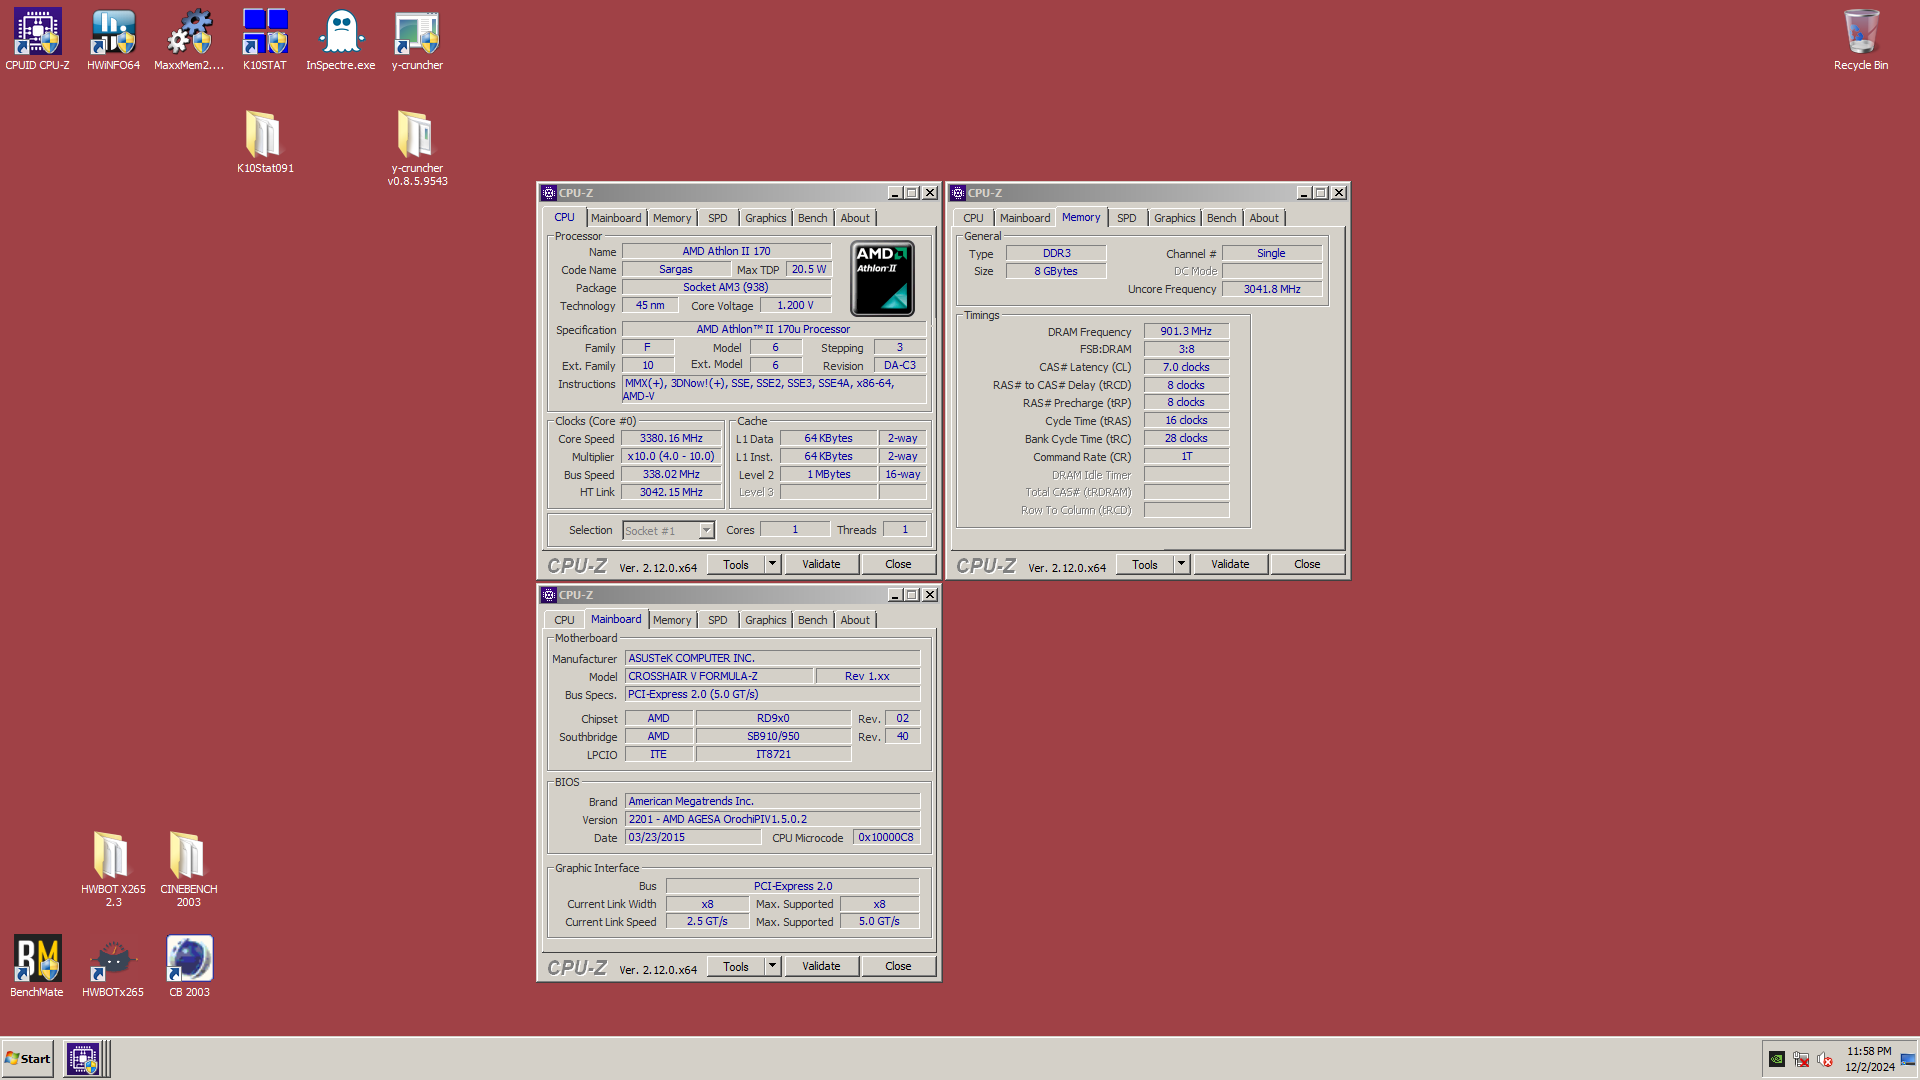
Task: Switch to Graphics tab in CPU window
Action: [x=766, y=218]
